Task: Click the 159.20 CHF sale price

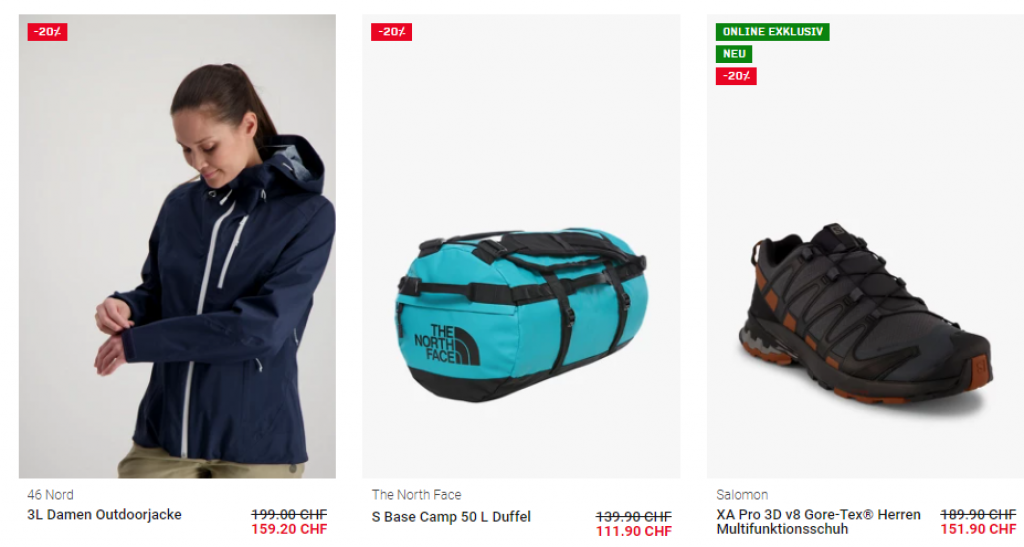Action: [x=289, y=529]
